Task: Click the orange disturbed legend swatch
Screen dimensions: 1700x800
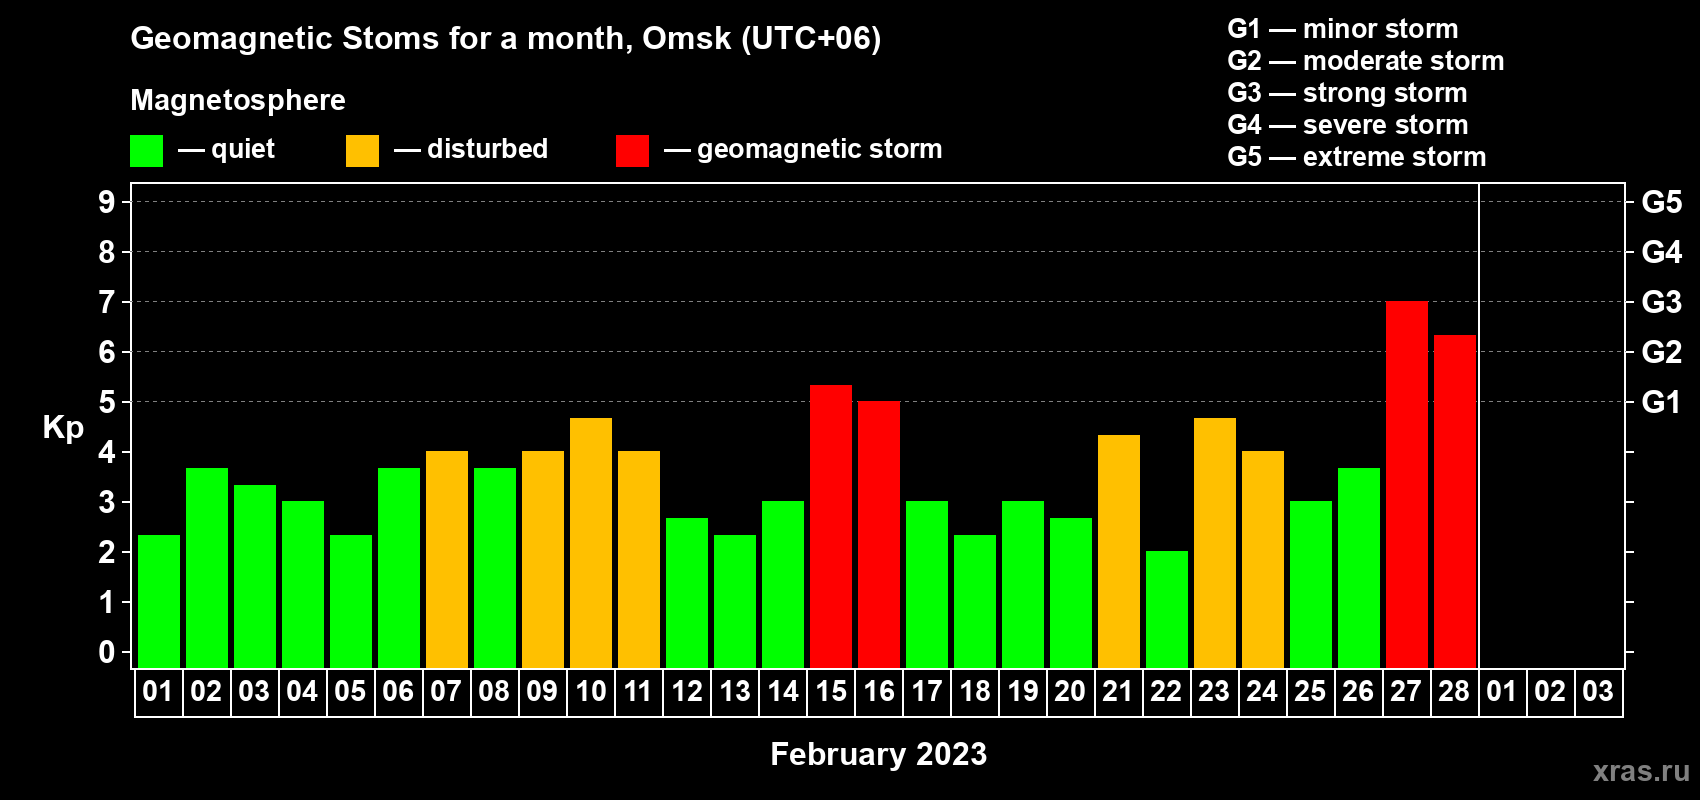Action: [x=362, y=151]
